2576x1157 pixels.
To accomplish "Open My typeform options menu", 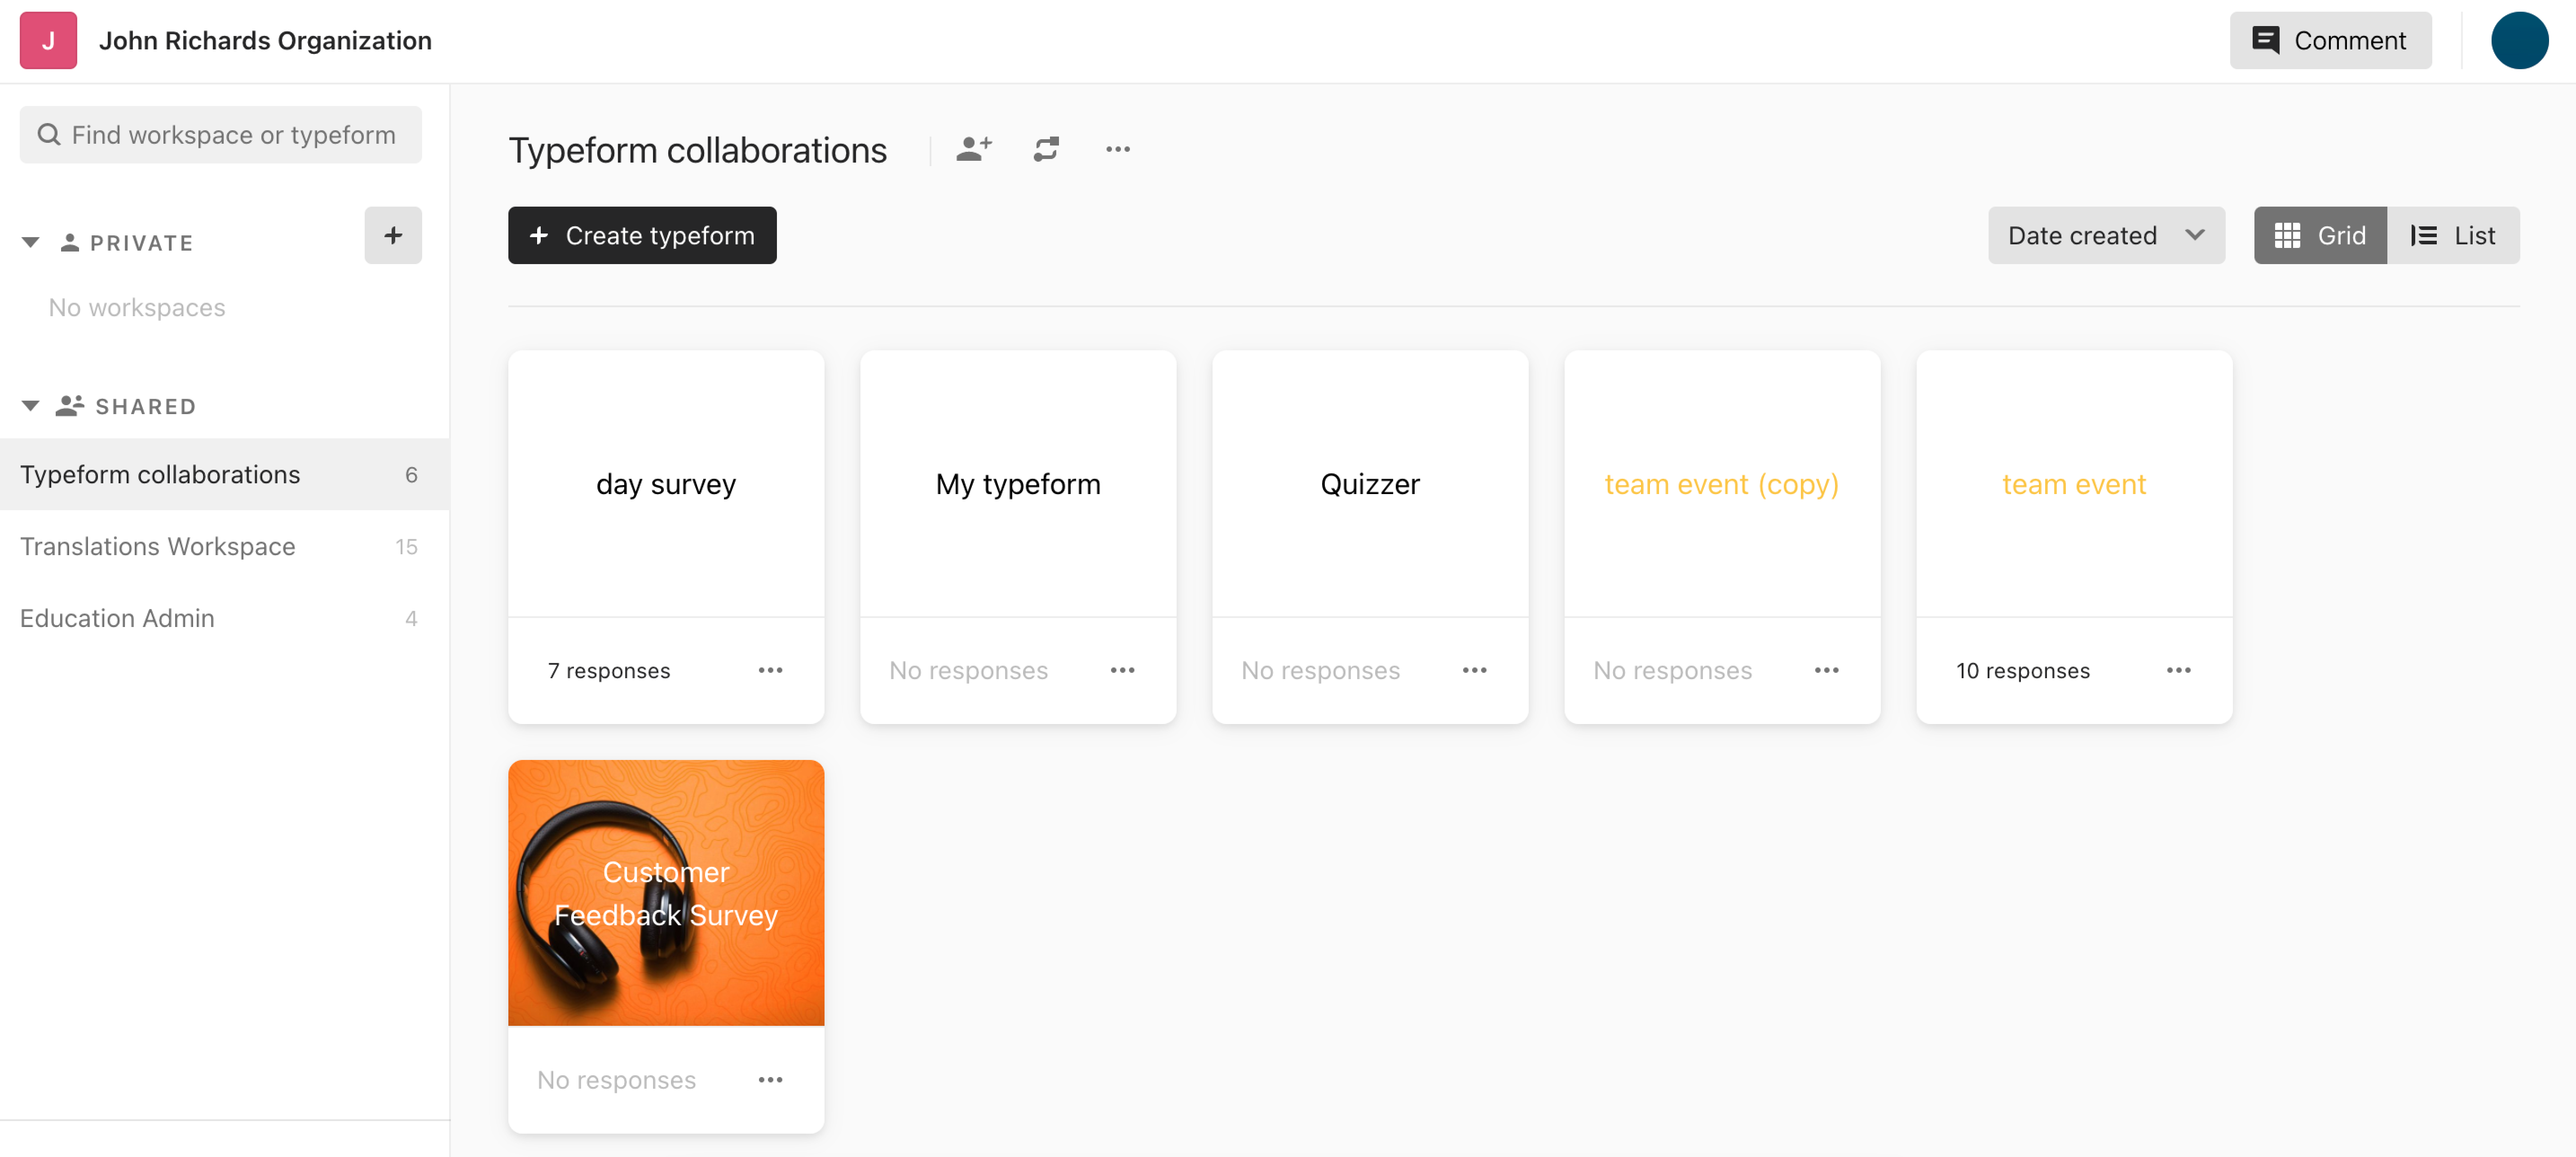I will point(1122,670).
